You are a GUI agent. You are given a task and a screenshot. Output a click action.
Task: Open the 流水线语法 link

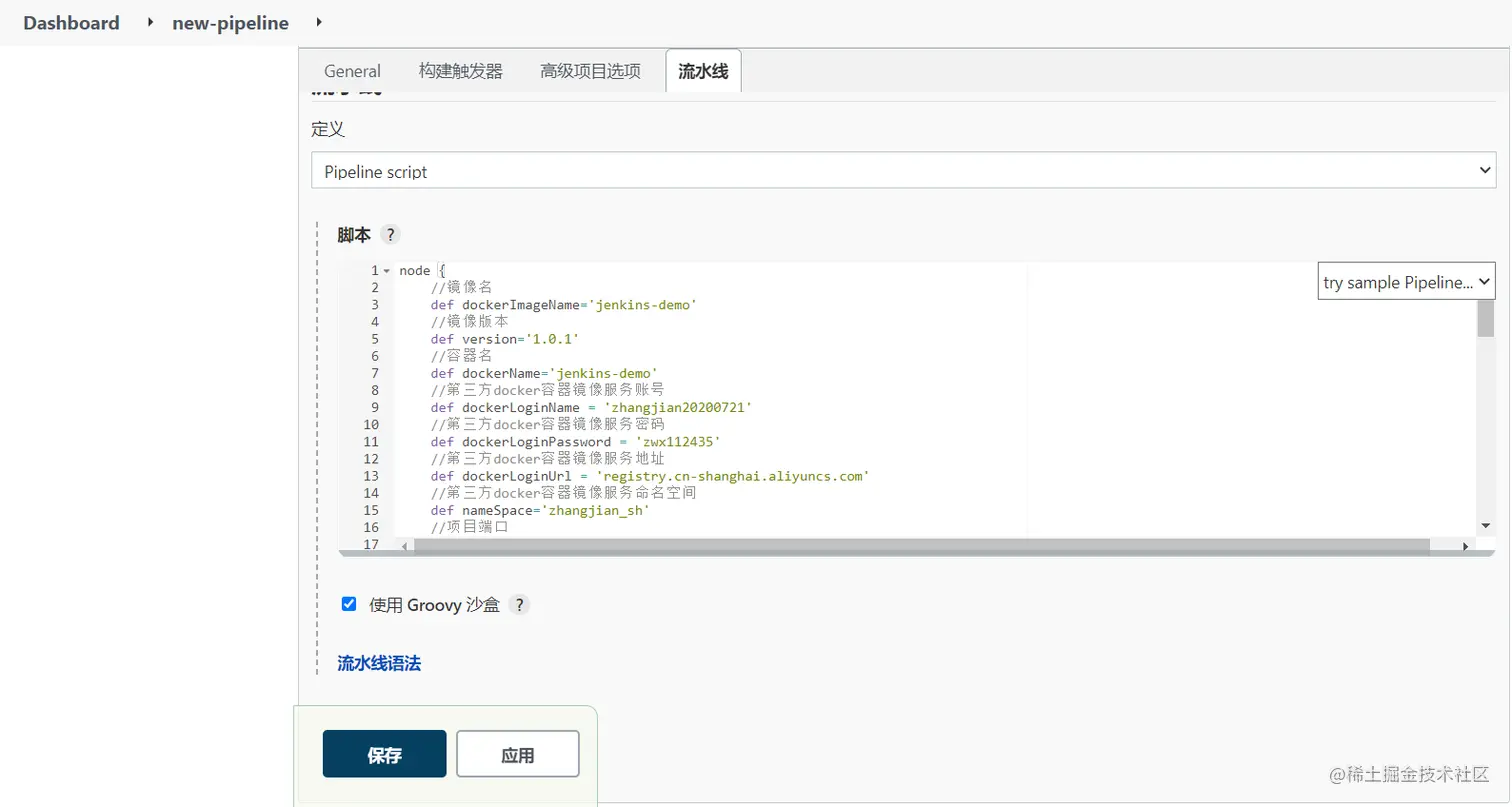point(379,663)
